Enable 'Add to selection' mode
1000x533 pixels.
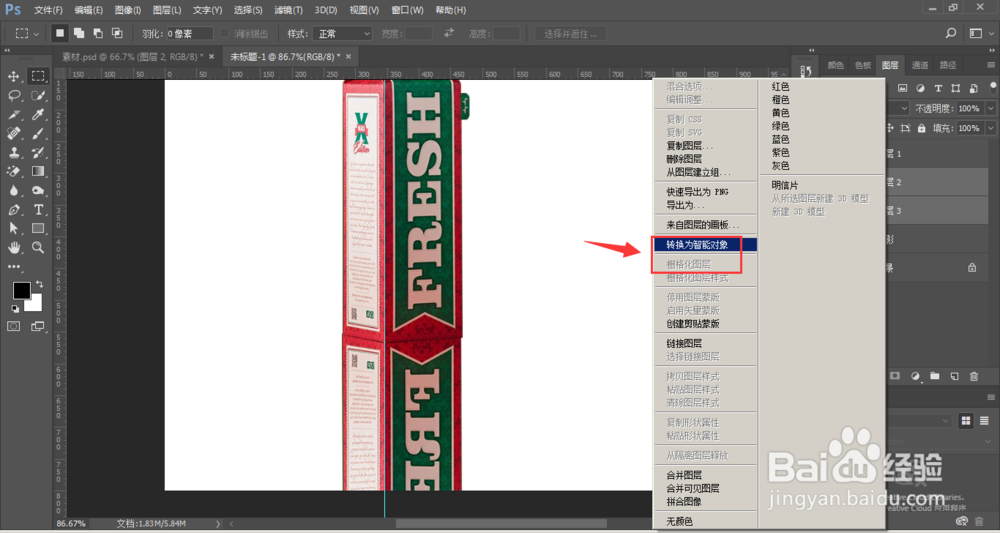[x=79, y=33]
